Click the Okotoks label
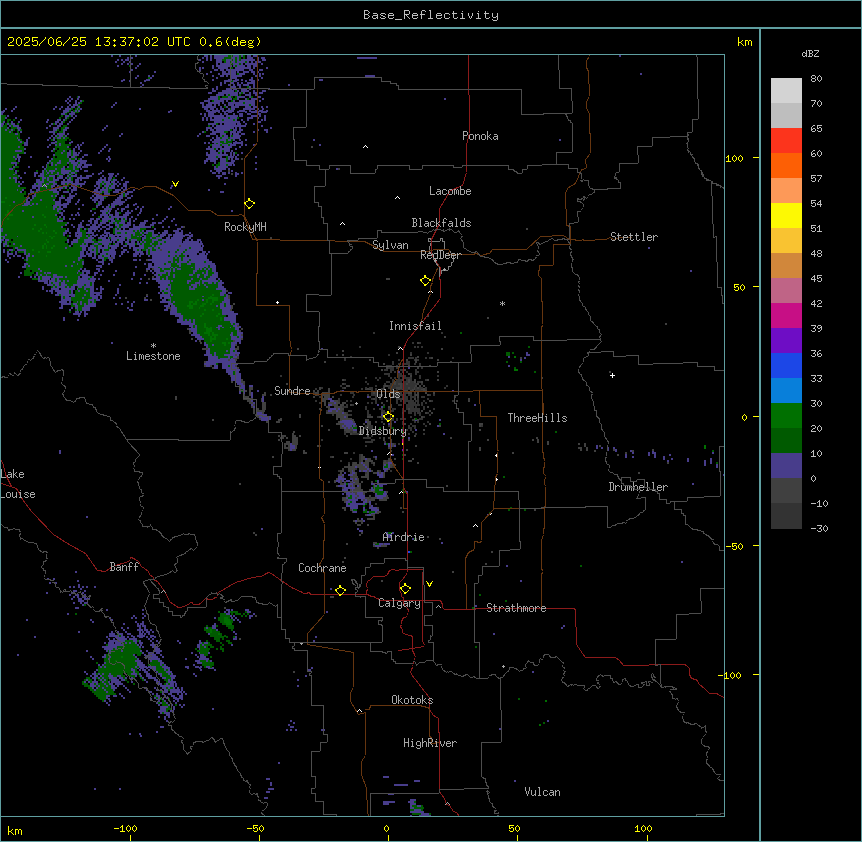 pyautogui.click(x=412, y=700)
